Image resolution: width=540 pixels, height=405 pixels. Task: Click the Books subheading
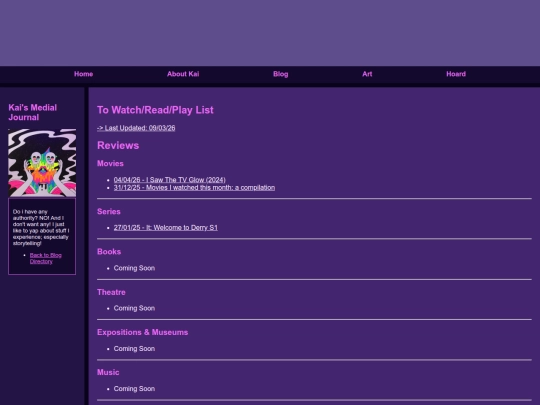[x=109, y=252]
